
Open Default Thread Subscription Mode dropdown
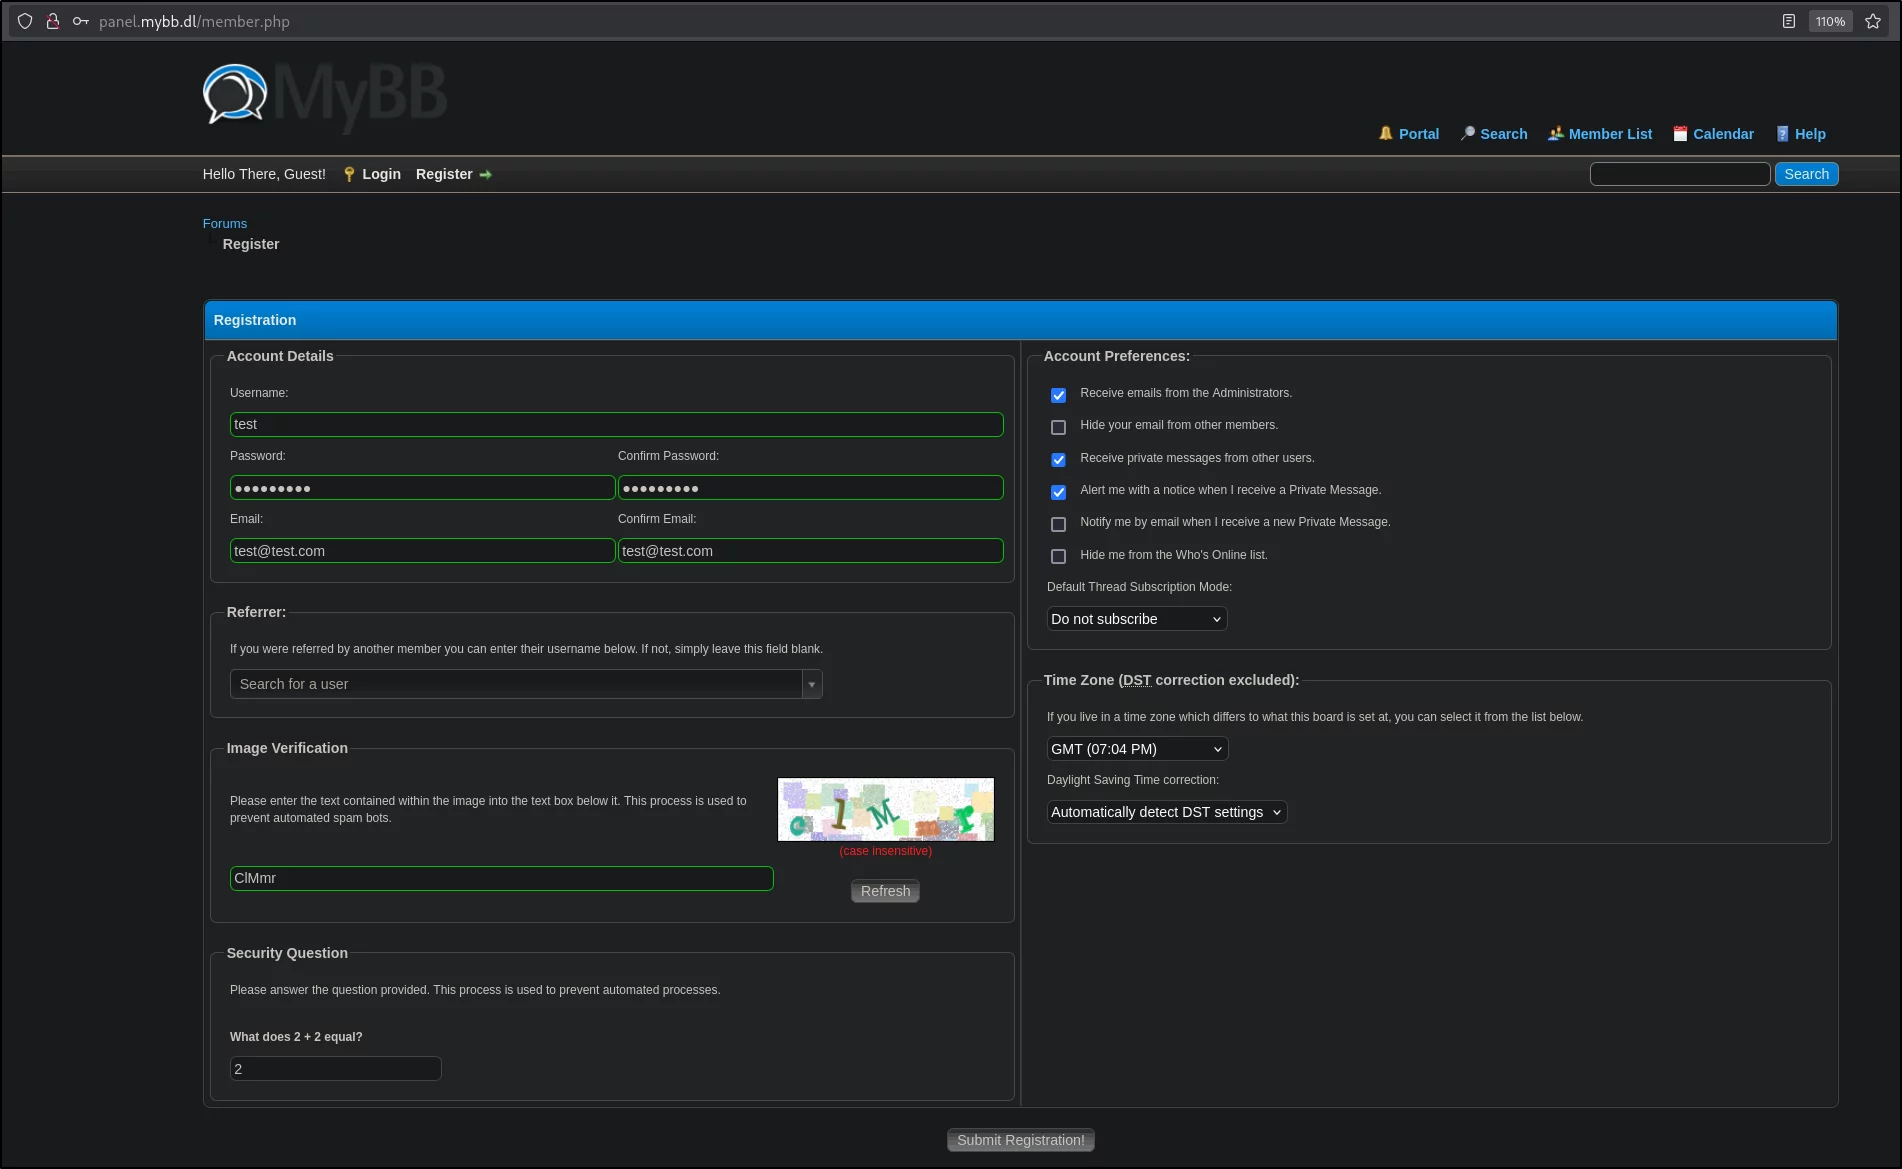pyautogui.click(x=1136, y=619)
